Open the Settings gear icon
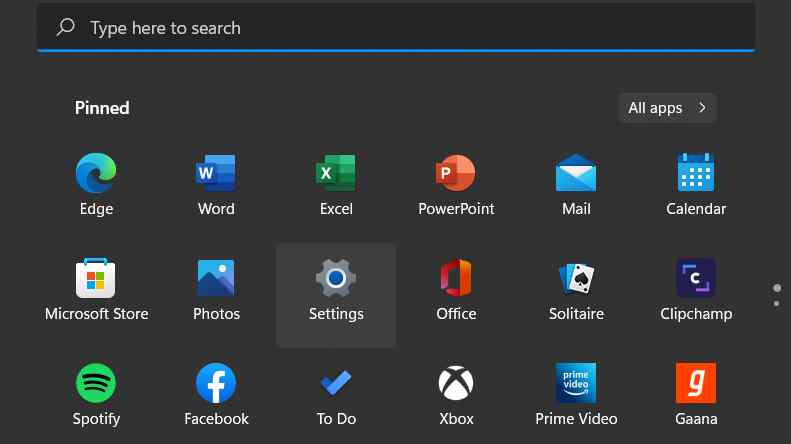This screenshot has height=444, width=791. click(x=336, y=278)
